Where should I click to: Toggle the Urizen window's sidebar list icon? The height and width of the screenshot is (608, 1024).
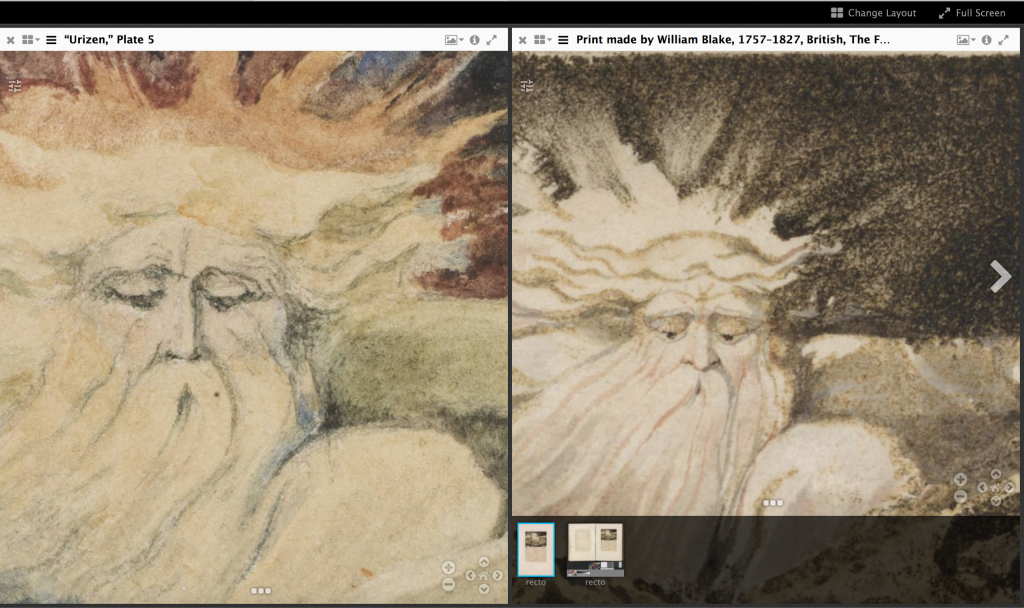(x=52, y=40)
